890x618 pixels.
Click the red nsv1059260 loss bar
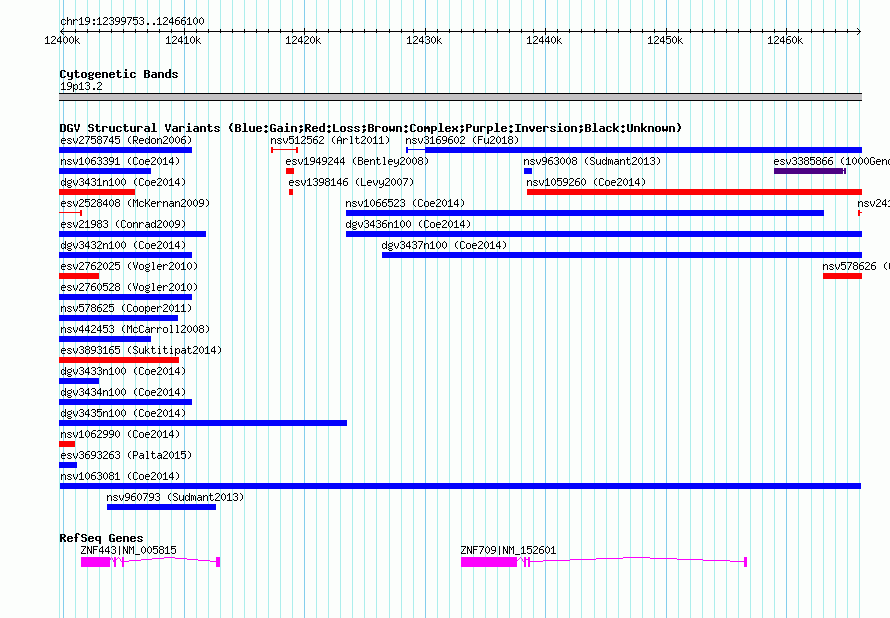point(694,192)
